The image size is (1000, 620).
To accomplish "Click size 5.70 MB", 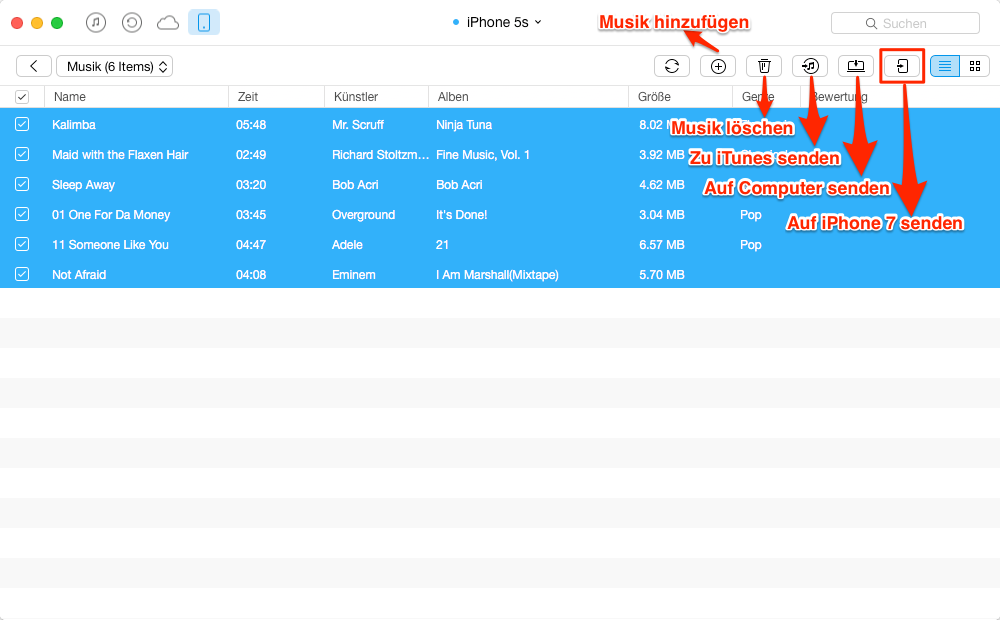I will tap(661, 275).
